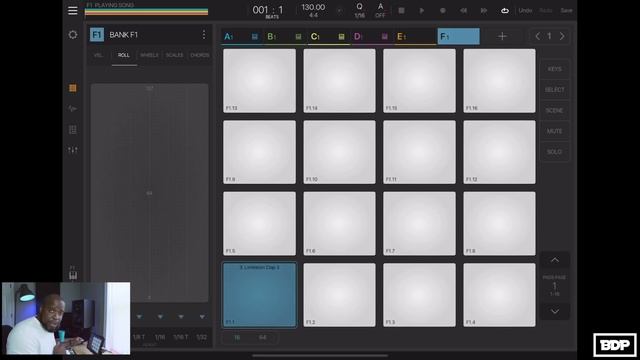The height and width of the screenshot is (360, 640).
Task: Click the fast-forward transport button
Action: [484, 11]
